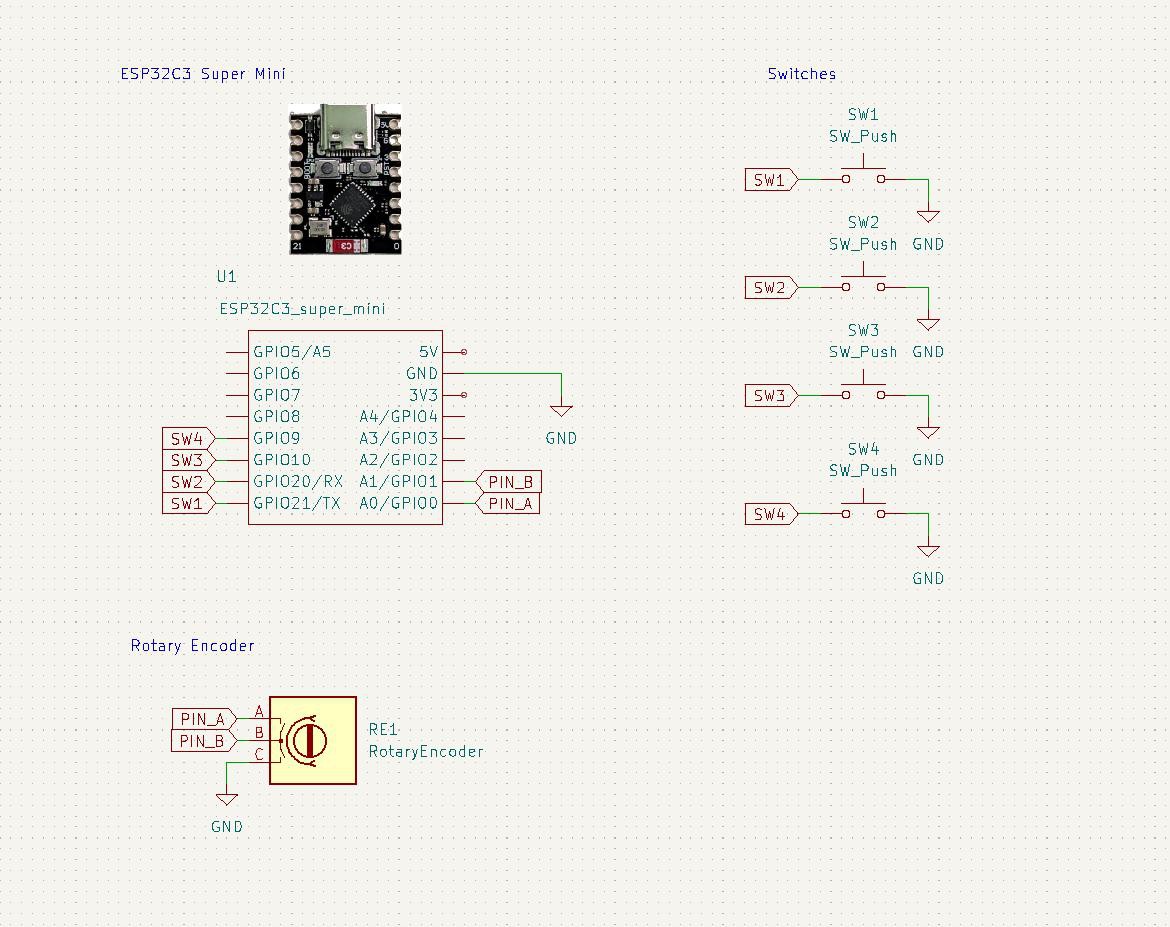This screenshot has width=1170, height=927.
Task: Select the SW1 global label left of switch SW1
Action: coord(772,180)
